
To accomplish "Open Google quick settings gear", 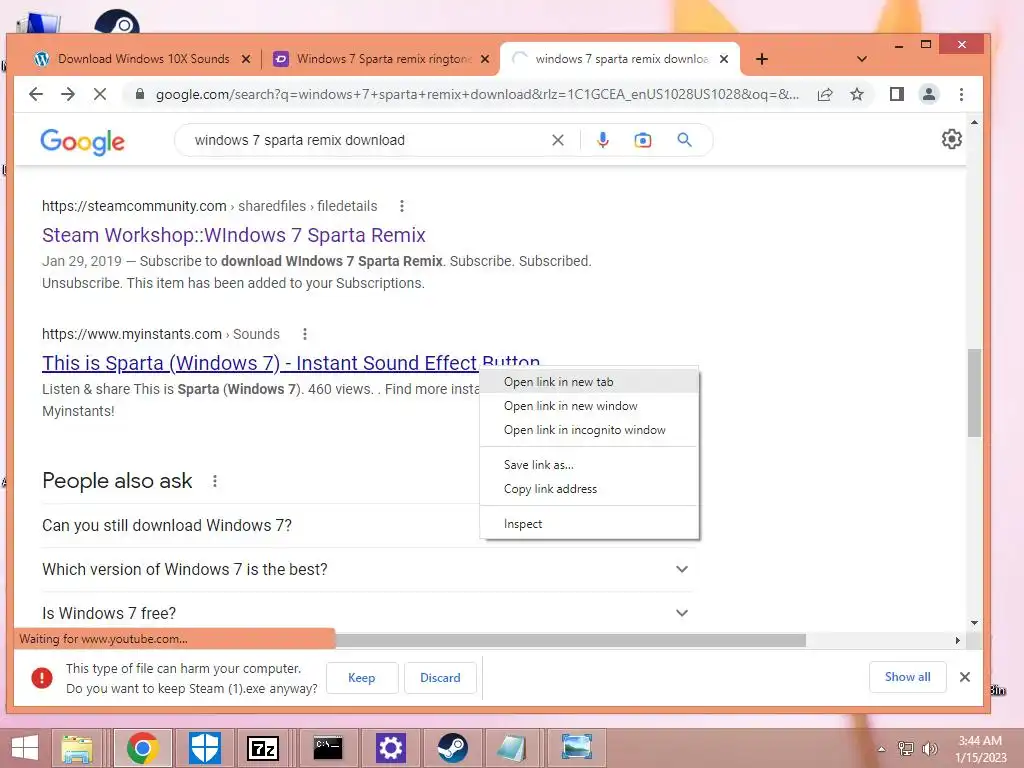I will [952, 138].
